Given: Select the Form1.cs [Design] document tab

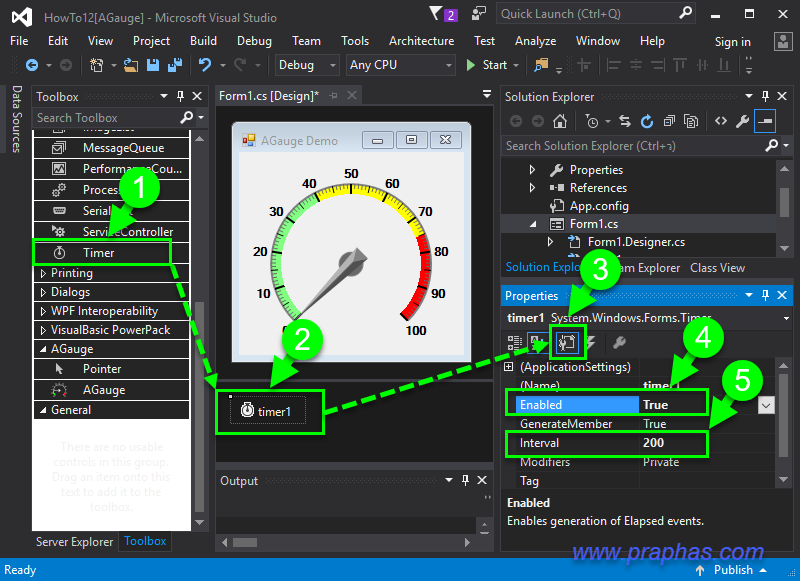Looking at the screenshot, I should click(x=268, y=96).
